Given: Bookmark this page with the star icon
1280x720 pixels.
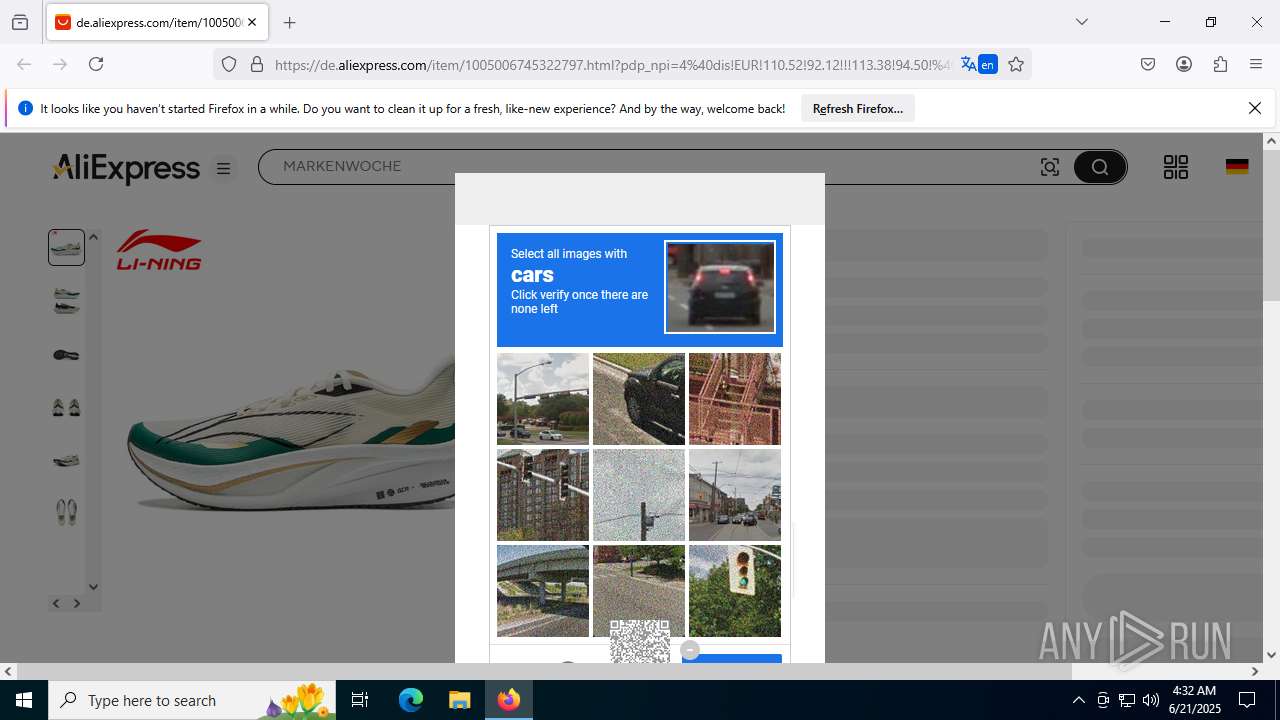Looking at the screenshot, I should tap(1016, 64).
